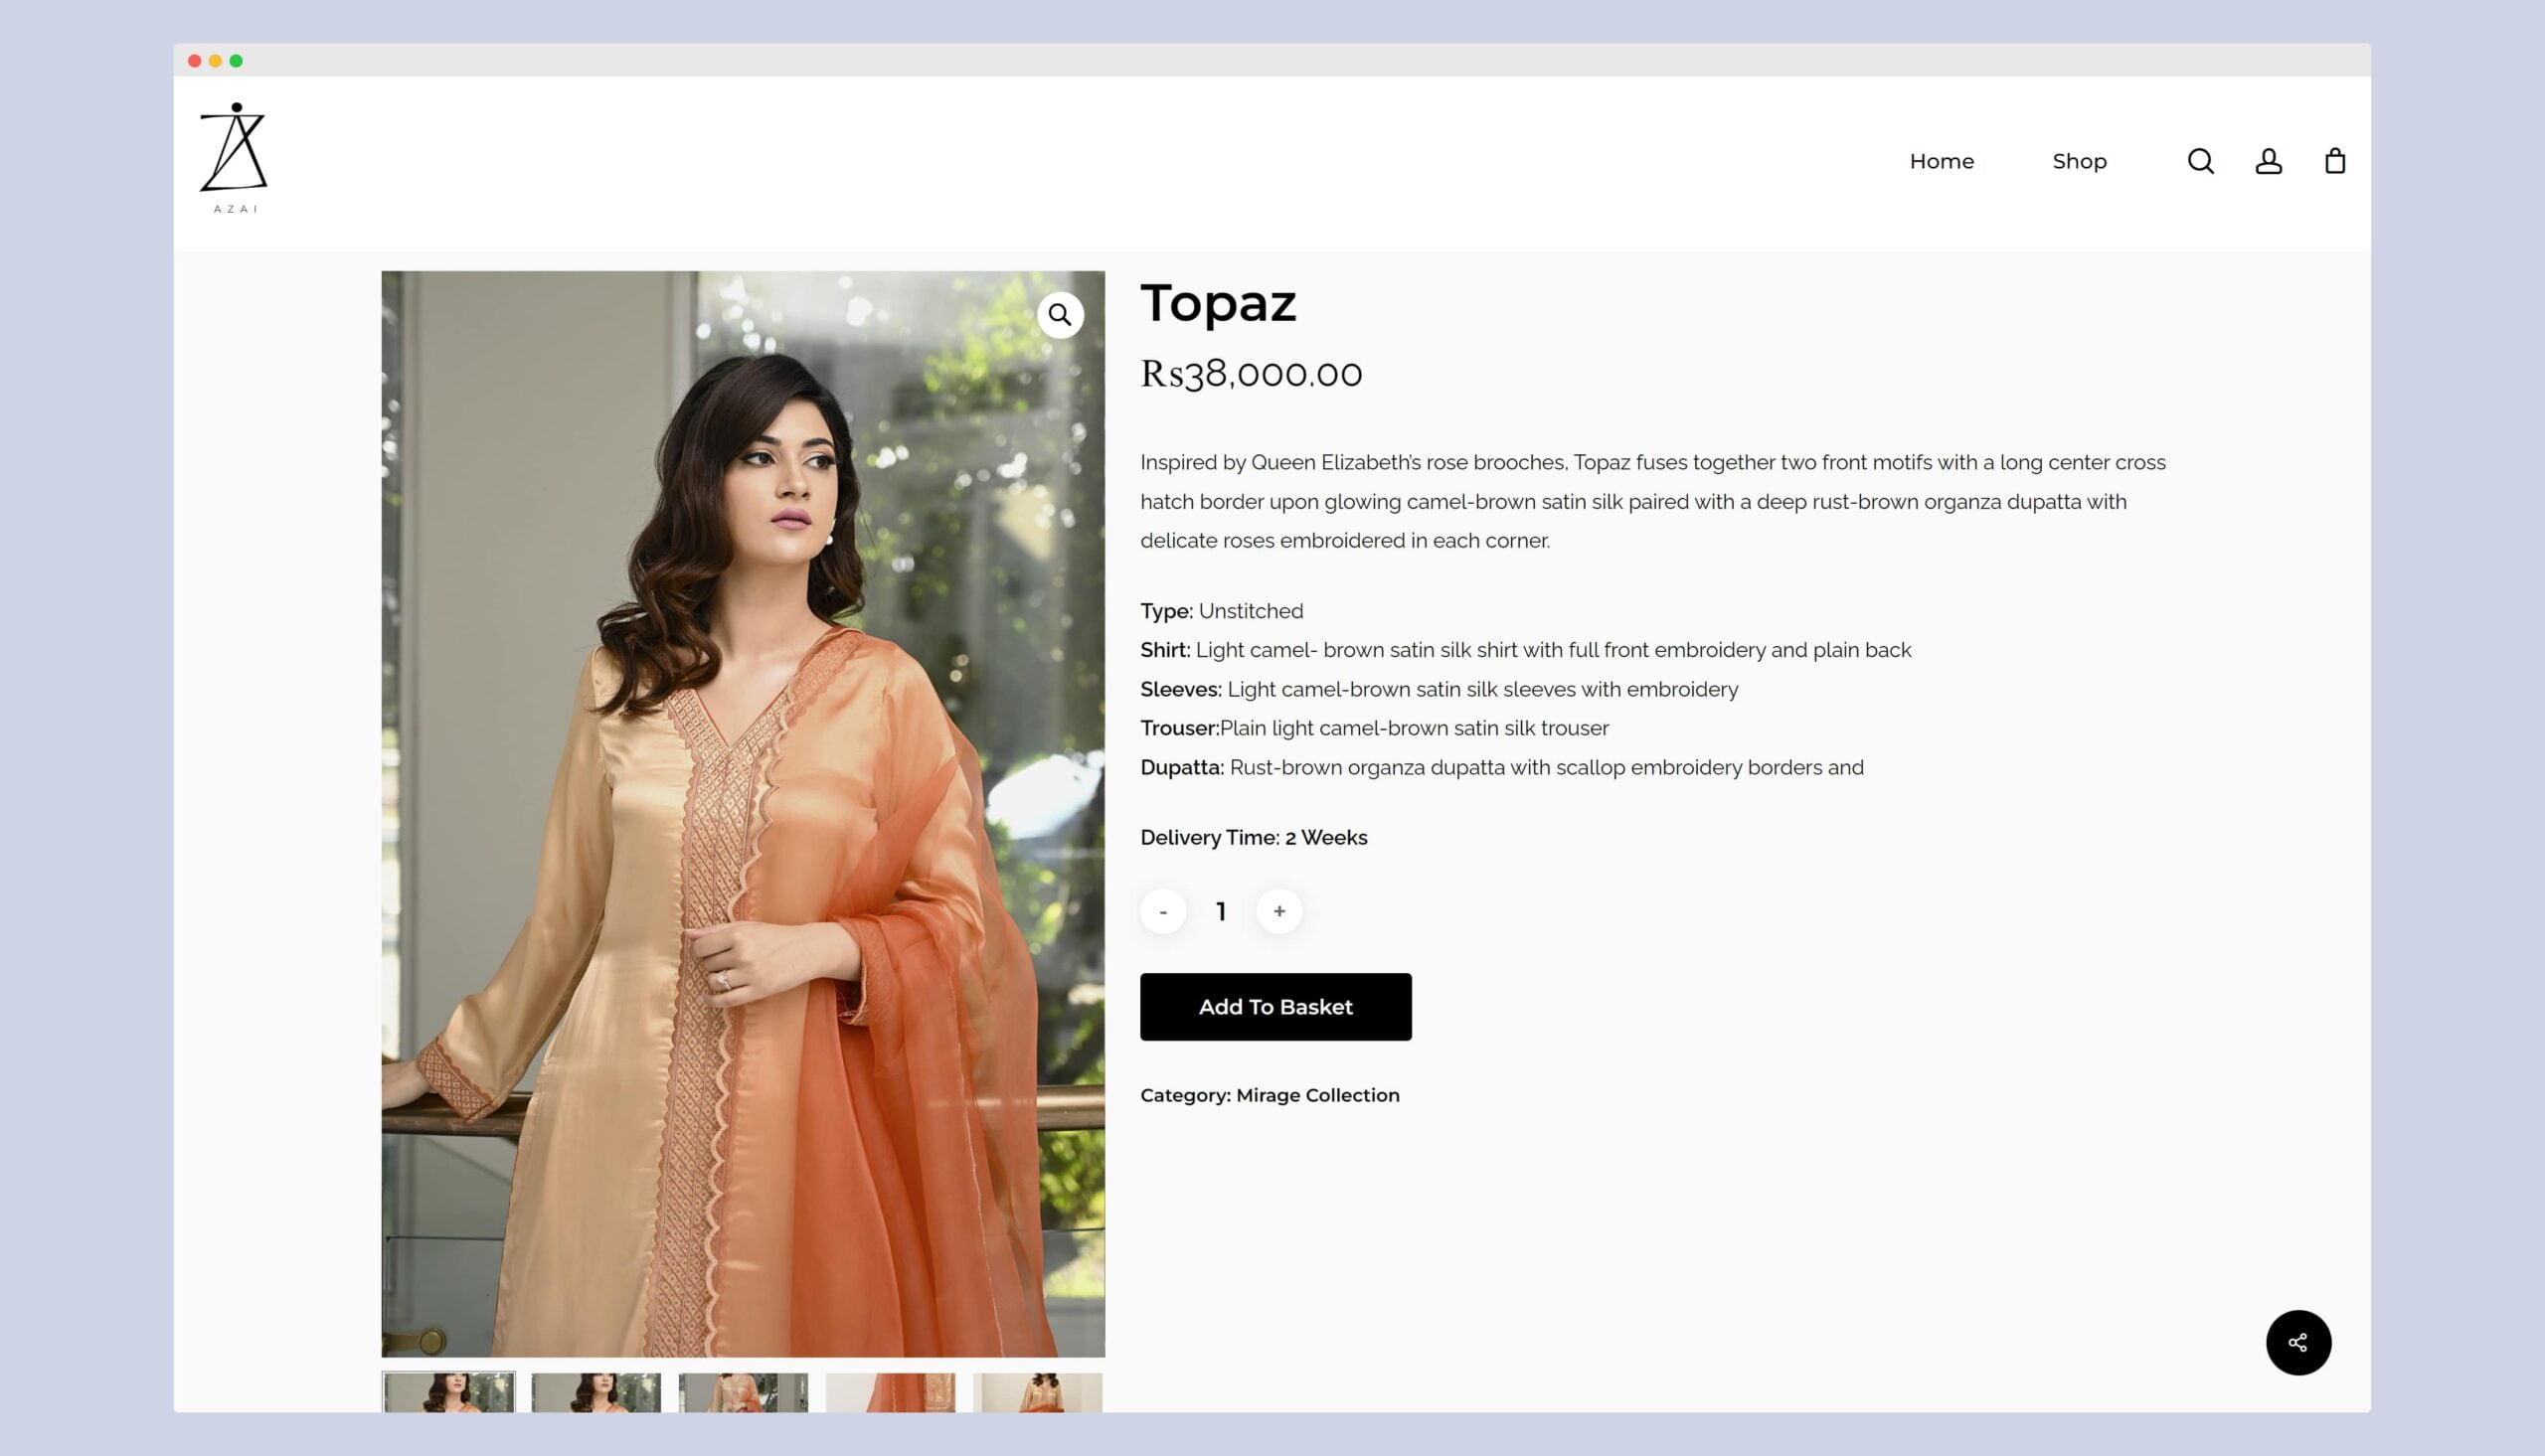Screen dimensions: 2545x1456
Task: Click the minus icon to decrease quantity
Action: (1163, 911)
